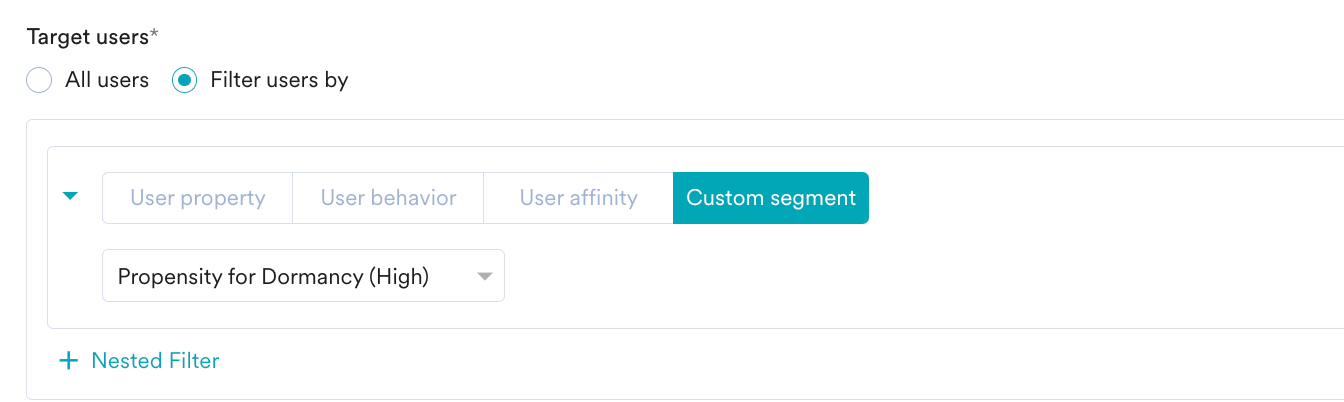Switch to the User affinity tab

coord(578,198)
